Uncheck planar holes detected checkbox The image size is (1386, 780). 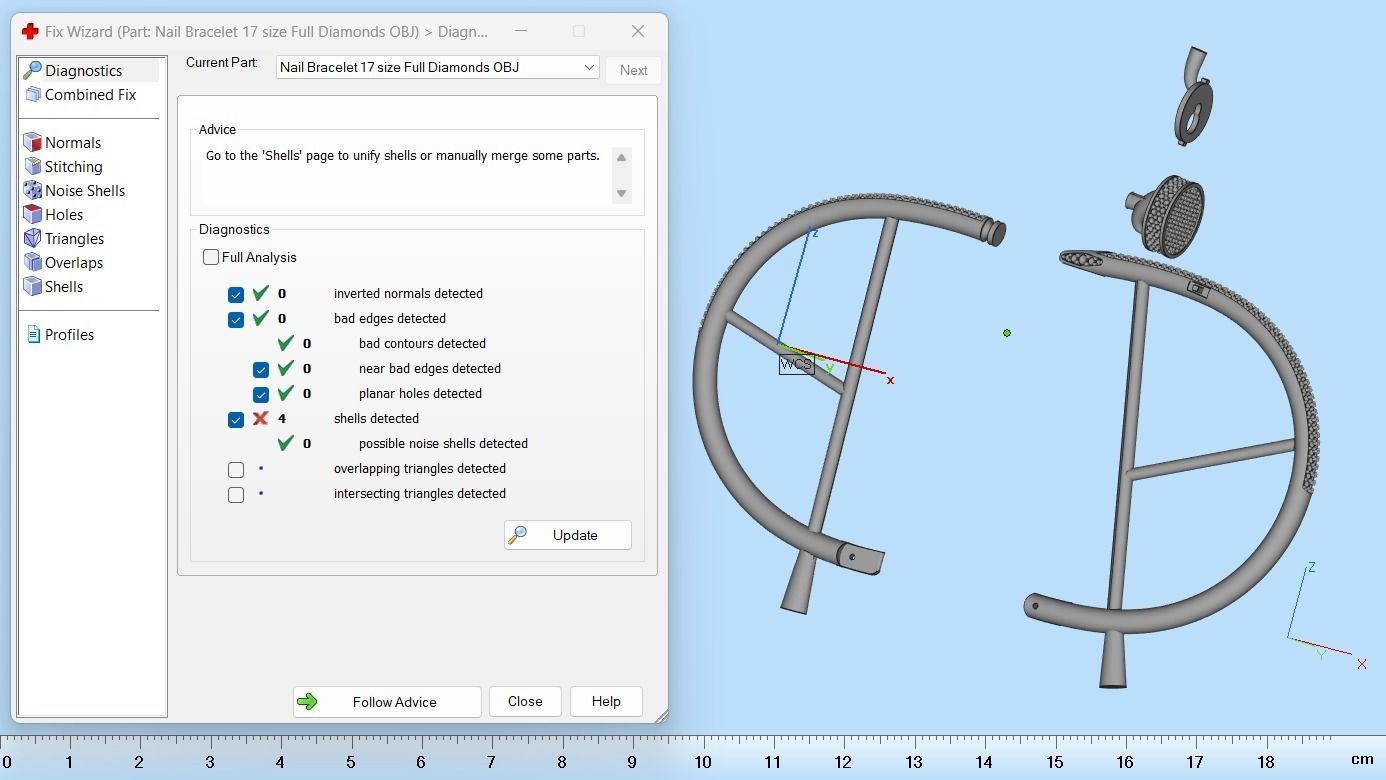[261, 394]
